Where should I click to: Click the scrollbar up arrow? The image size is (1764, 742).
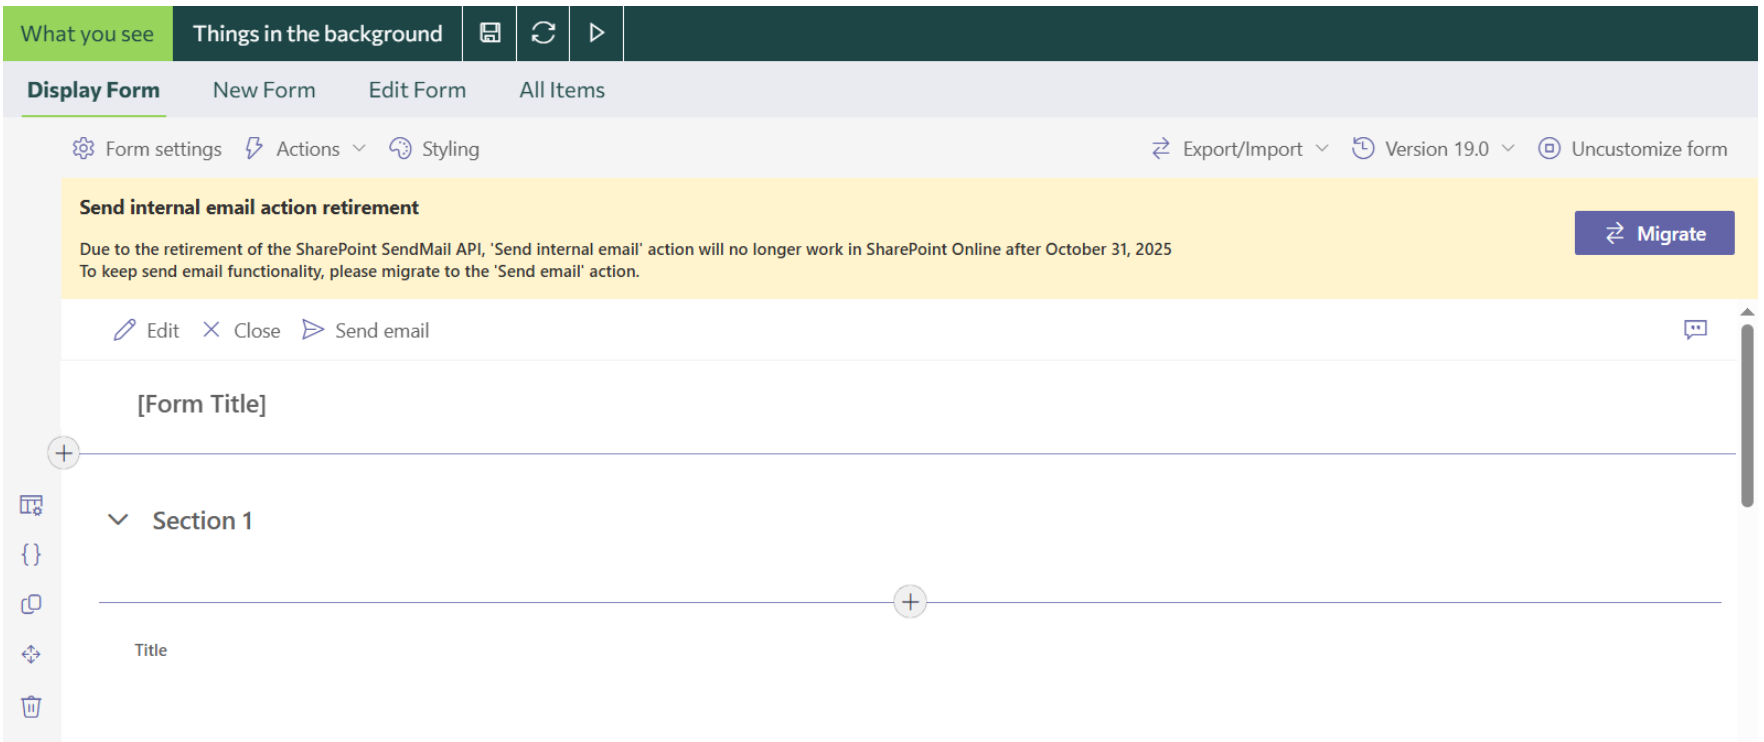(1747, 312)
